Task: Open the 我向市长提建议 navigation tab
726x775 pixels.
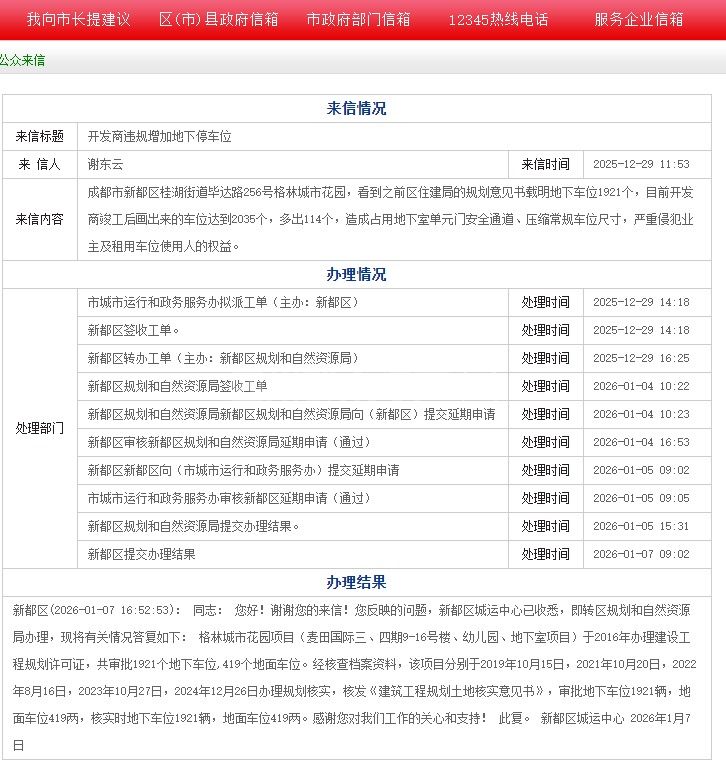Action: [x=78, y=19]
